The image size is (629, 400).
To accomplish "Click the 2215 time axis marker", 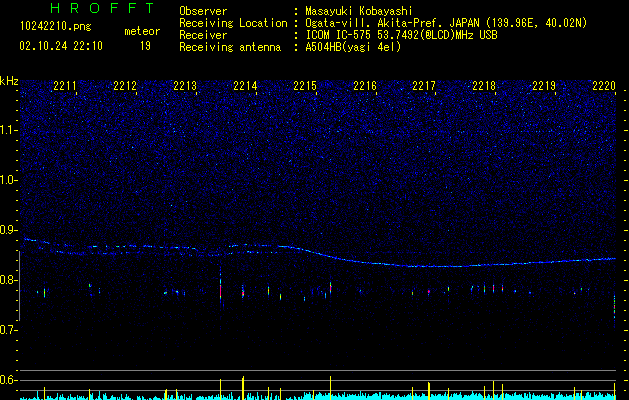I will coord(305,86).
